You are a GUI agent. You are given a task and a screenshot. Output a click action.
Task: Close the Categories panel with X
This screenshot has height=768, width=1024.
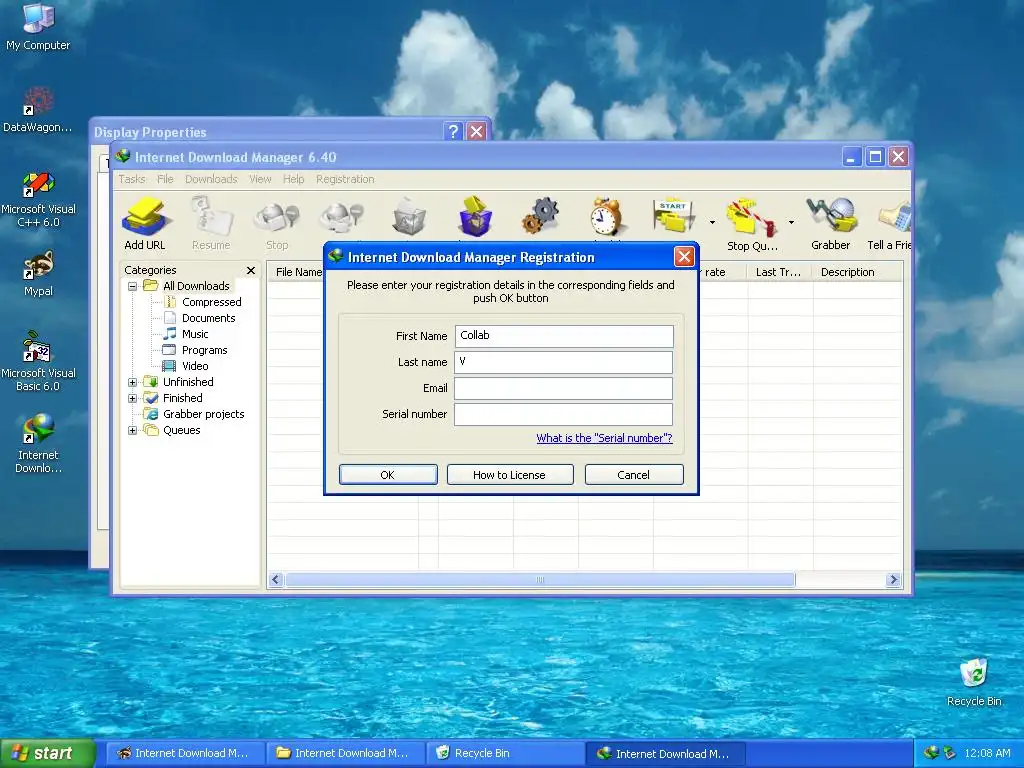tap(251, 270)
